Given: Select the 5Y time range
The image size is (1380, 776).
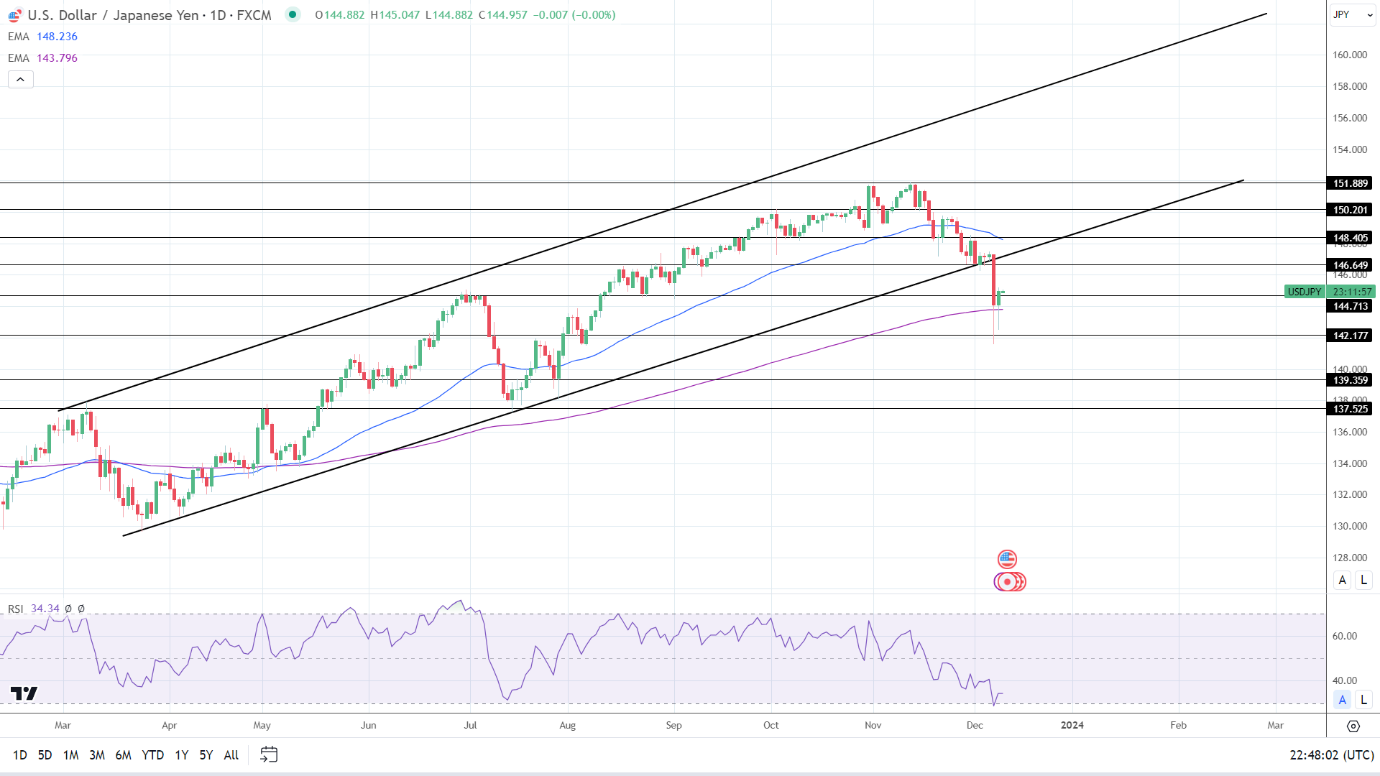Looking at the screenshot, I should pyautogui.click(x=205, y=755).
